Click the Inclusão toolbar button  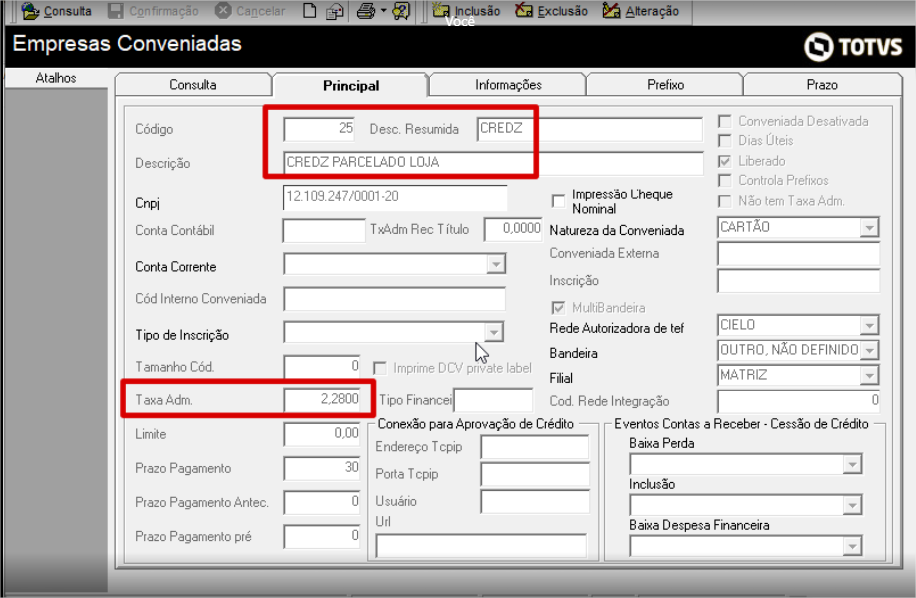466,11
